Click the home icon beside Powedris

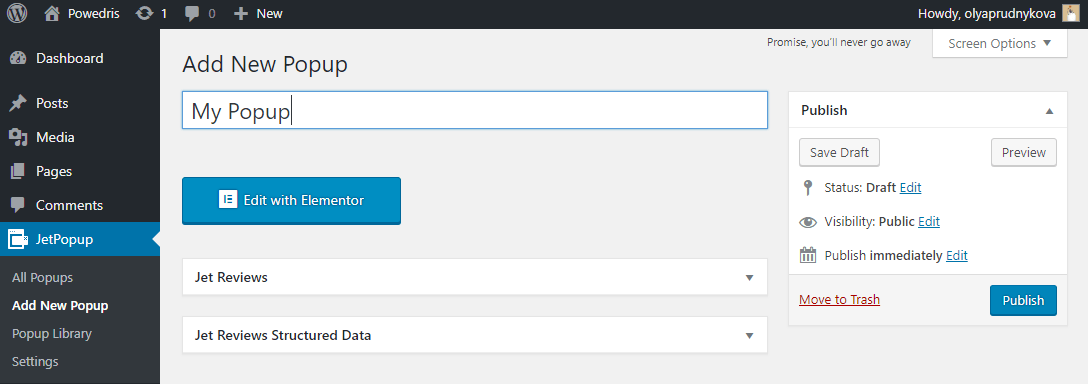51,14
